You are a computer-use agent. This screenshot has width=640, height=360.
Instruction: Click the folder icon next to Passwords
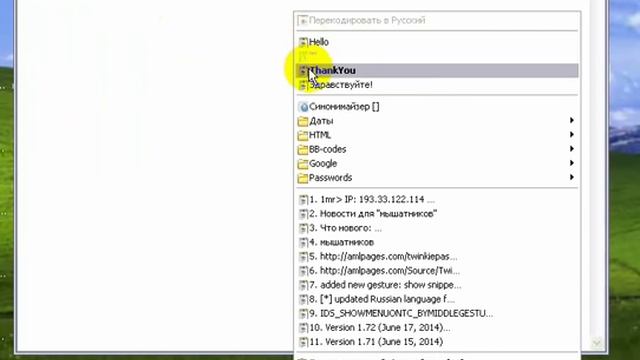click(x=303, y=178)
